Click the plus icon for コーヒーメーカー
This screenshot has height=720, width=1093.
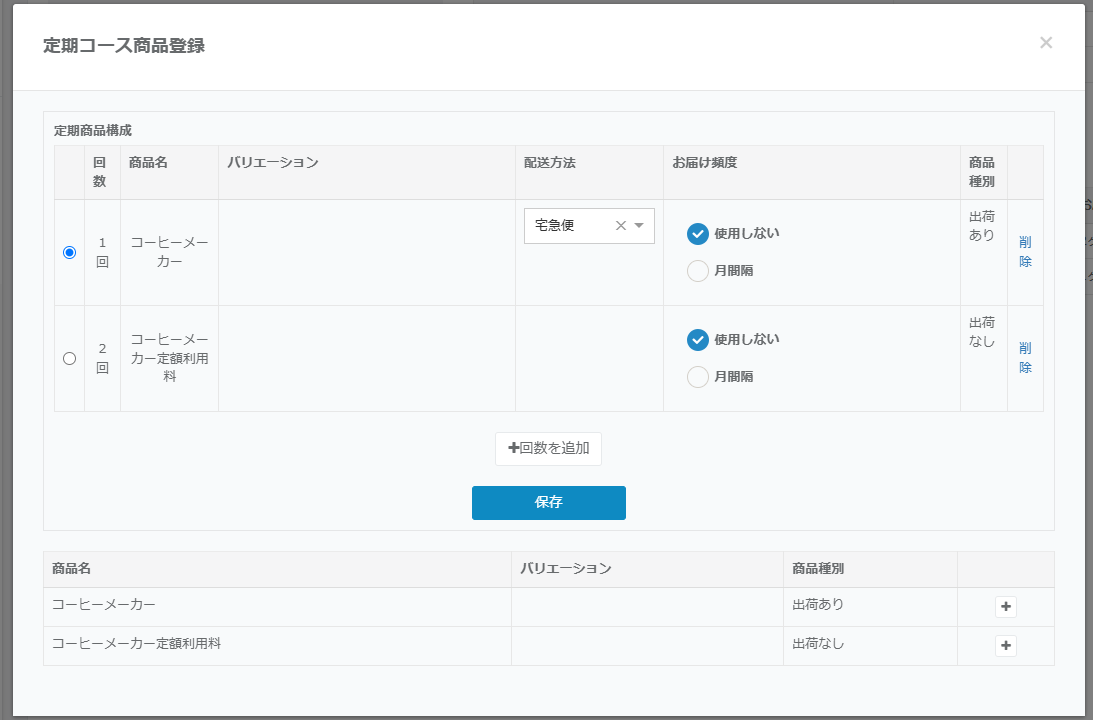coord(1006,607)
